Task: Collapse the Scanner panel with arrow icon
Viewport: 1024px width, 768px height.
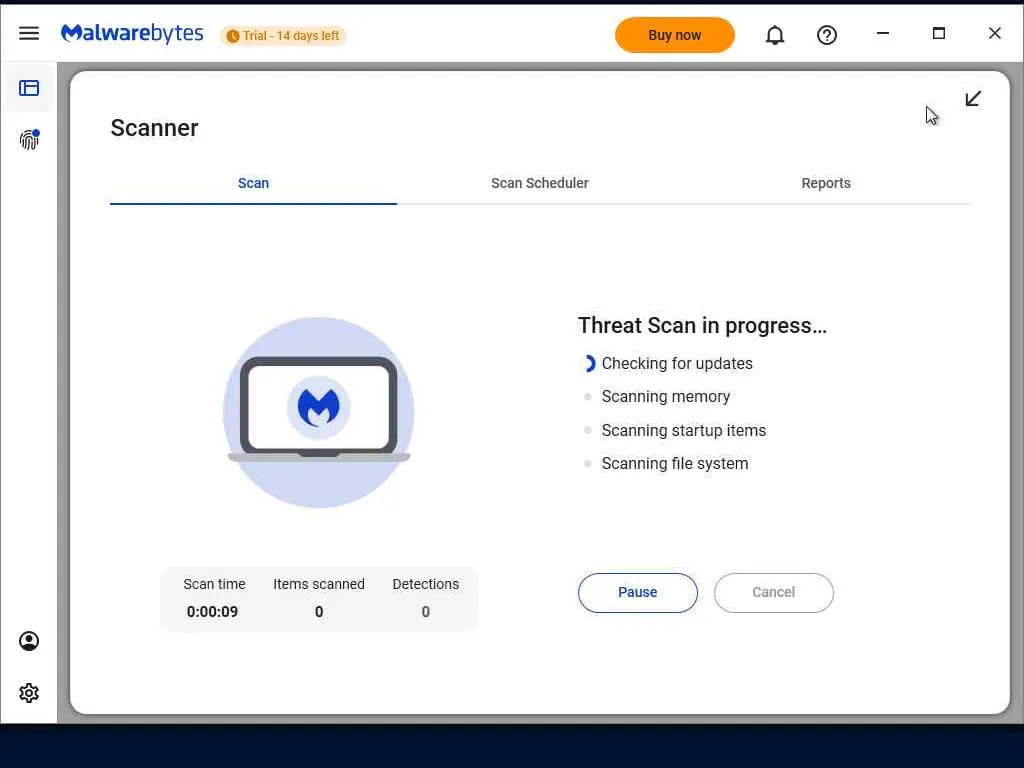Action: click(x=973, y=99)
